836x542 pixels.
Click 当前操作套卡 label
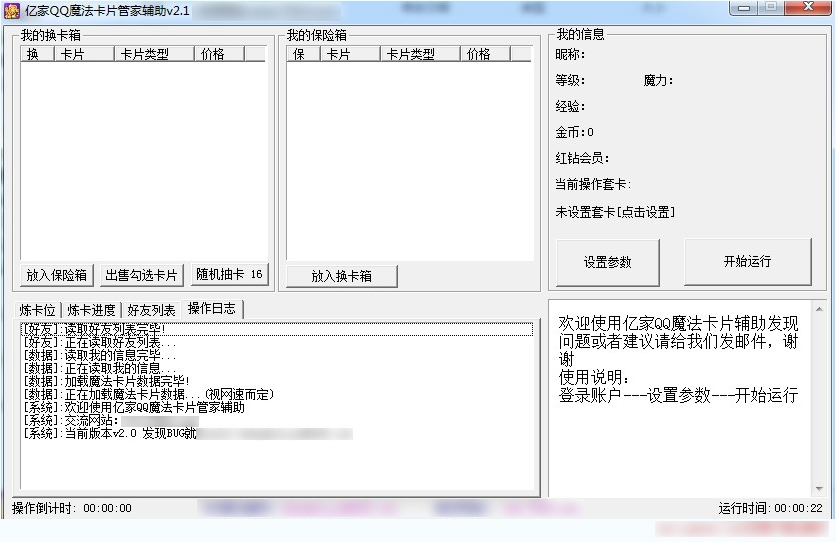pyautogui.click(x=593, y=184)
